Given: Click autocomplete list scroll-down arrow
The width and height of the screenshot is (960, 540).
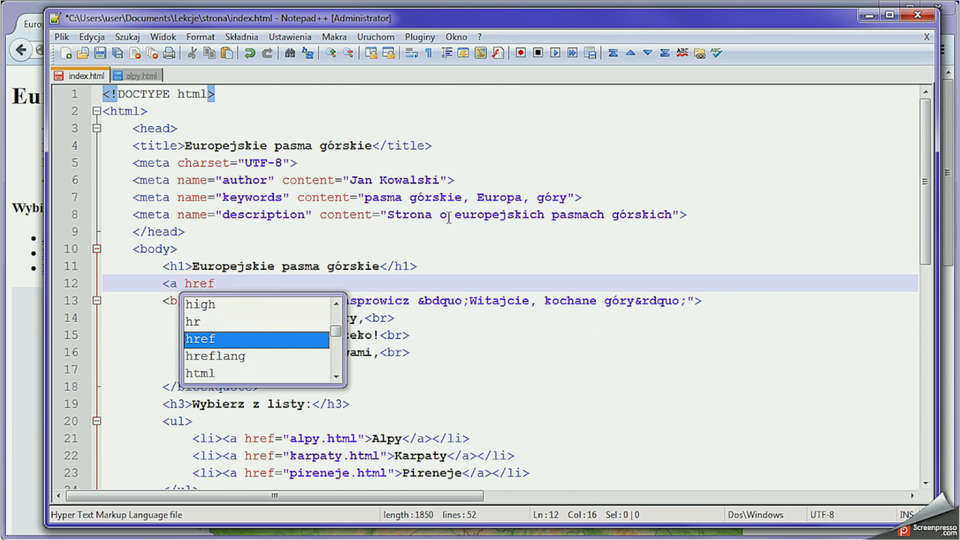Looking at the screenshot, I should (336, 377).
